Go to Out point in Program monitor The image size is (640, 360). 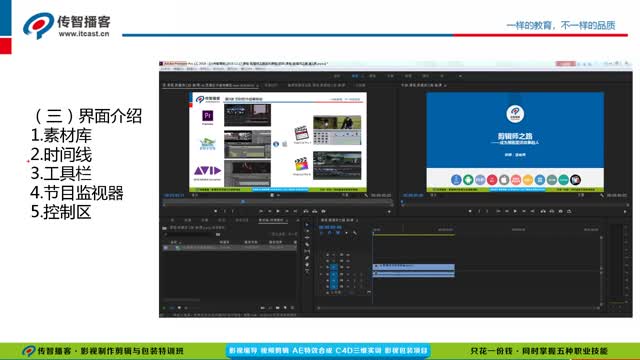[532, 211]
